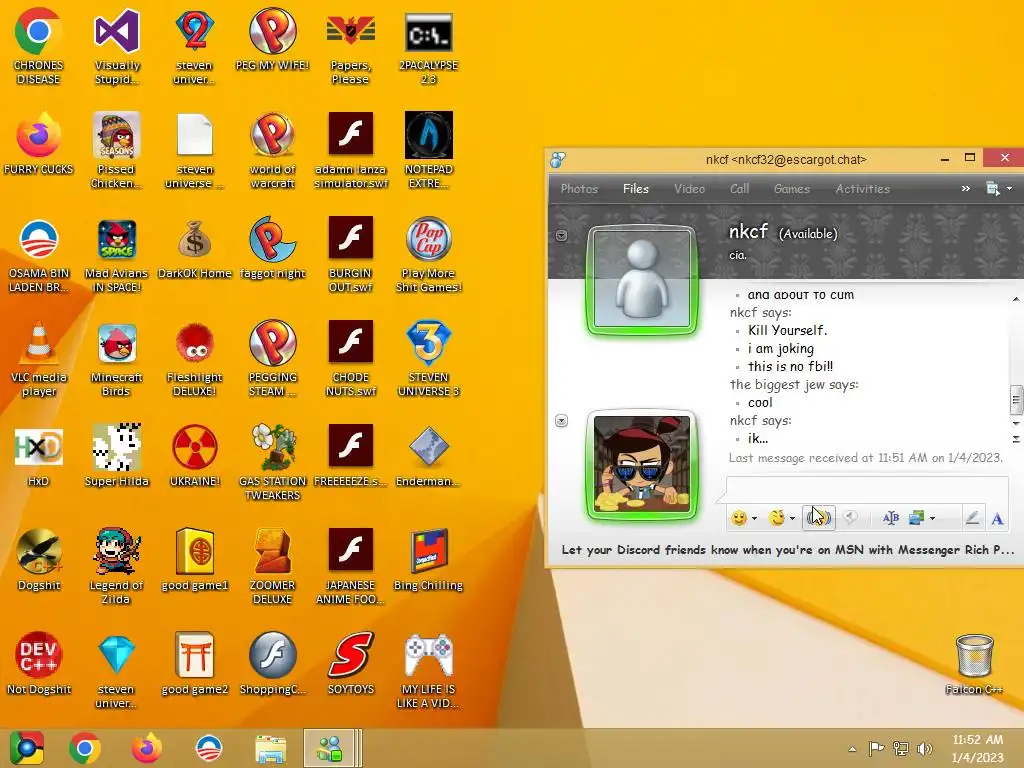Collapse nkcf's display picture with arrow
The width and height of the screenshot is (1024, 768).
[x=561, y=235]
